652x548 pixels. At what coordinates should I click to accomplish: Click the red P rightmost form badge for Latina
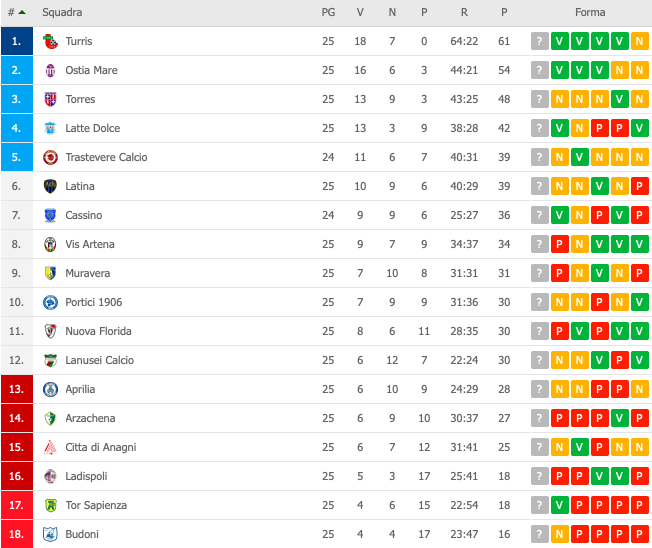pos(640,186)
